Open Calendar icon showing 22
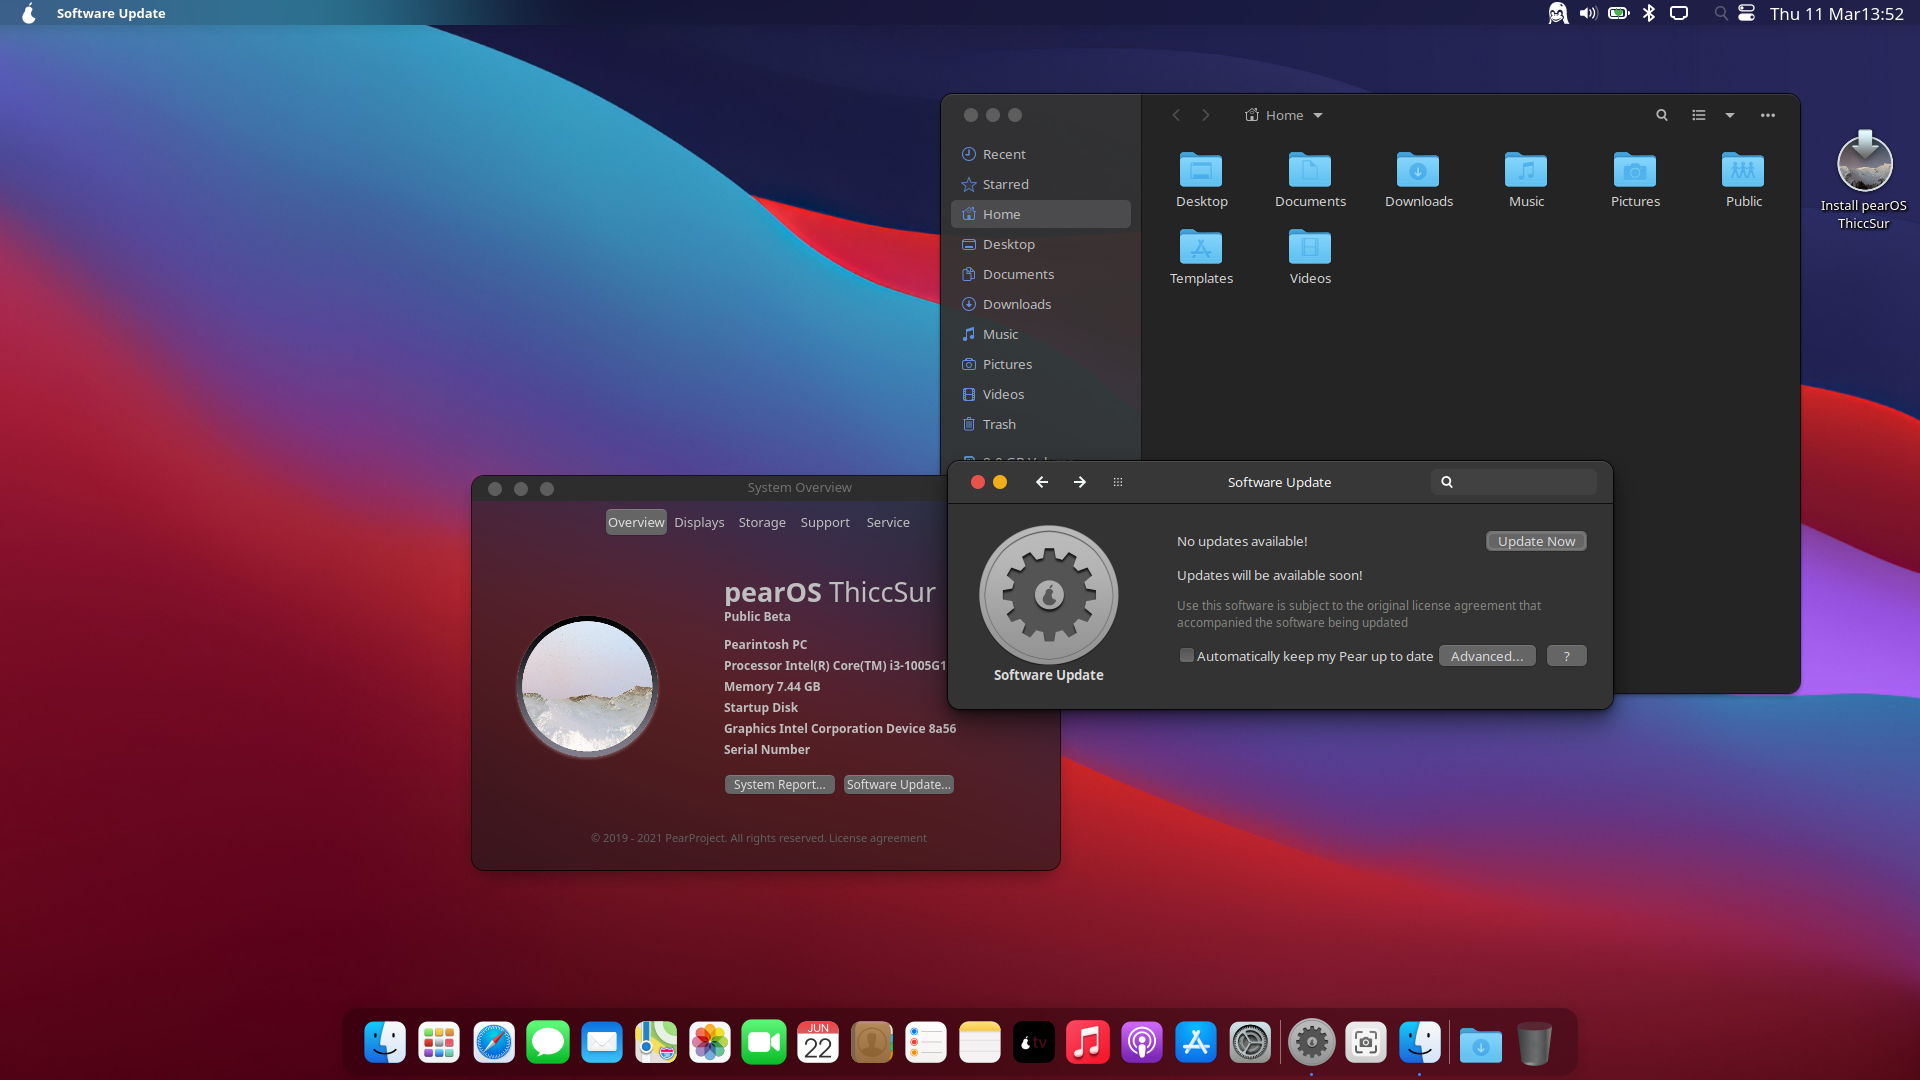Screen dimensions: 1920x1080 [x=818, y=1043]
